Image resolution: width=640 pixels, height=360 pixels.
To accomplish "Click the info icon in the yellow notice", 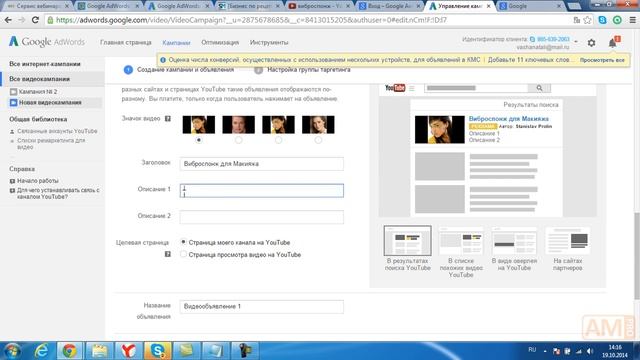I will [x=163, y=60].
